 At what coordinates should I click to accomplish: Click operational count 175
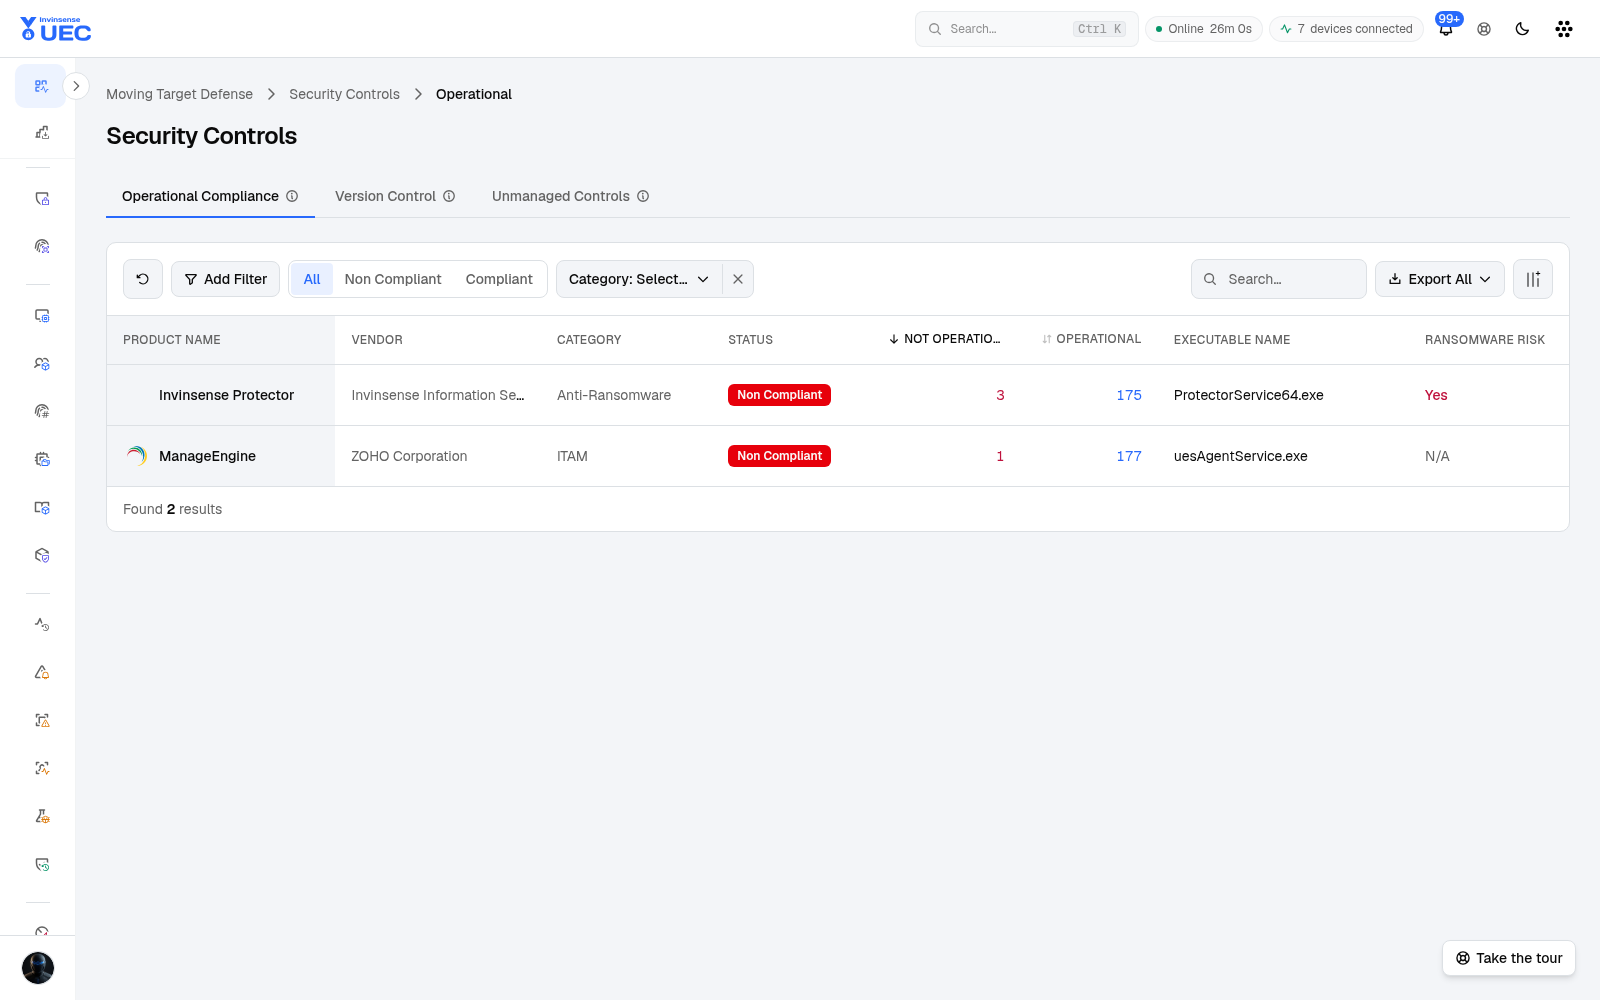pos(1129,395)
